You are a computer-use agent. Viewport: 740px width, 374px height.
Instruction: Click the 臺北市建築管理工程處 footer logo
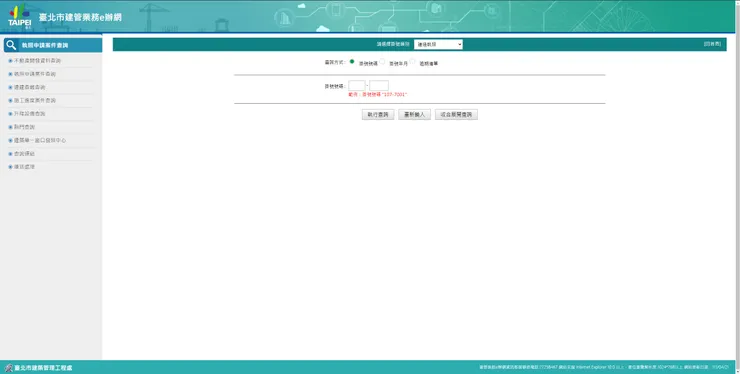click(x=38, y=368)
